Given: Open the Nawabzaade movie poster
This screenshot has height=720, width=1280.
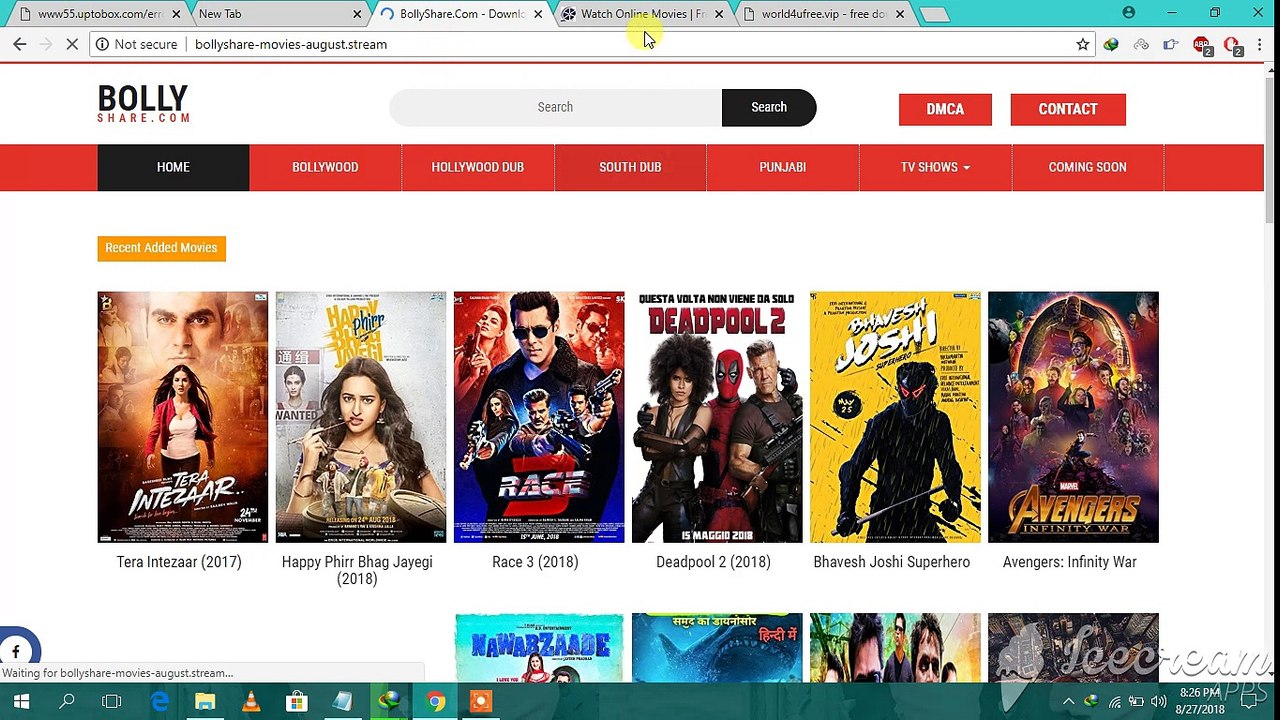Looking at the screenshot, I should [x=539, y=648].
